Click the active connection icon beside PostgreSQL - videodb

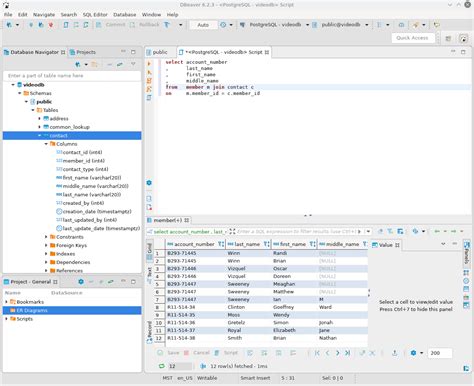[242, 25]
